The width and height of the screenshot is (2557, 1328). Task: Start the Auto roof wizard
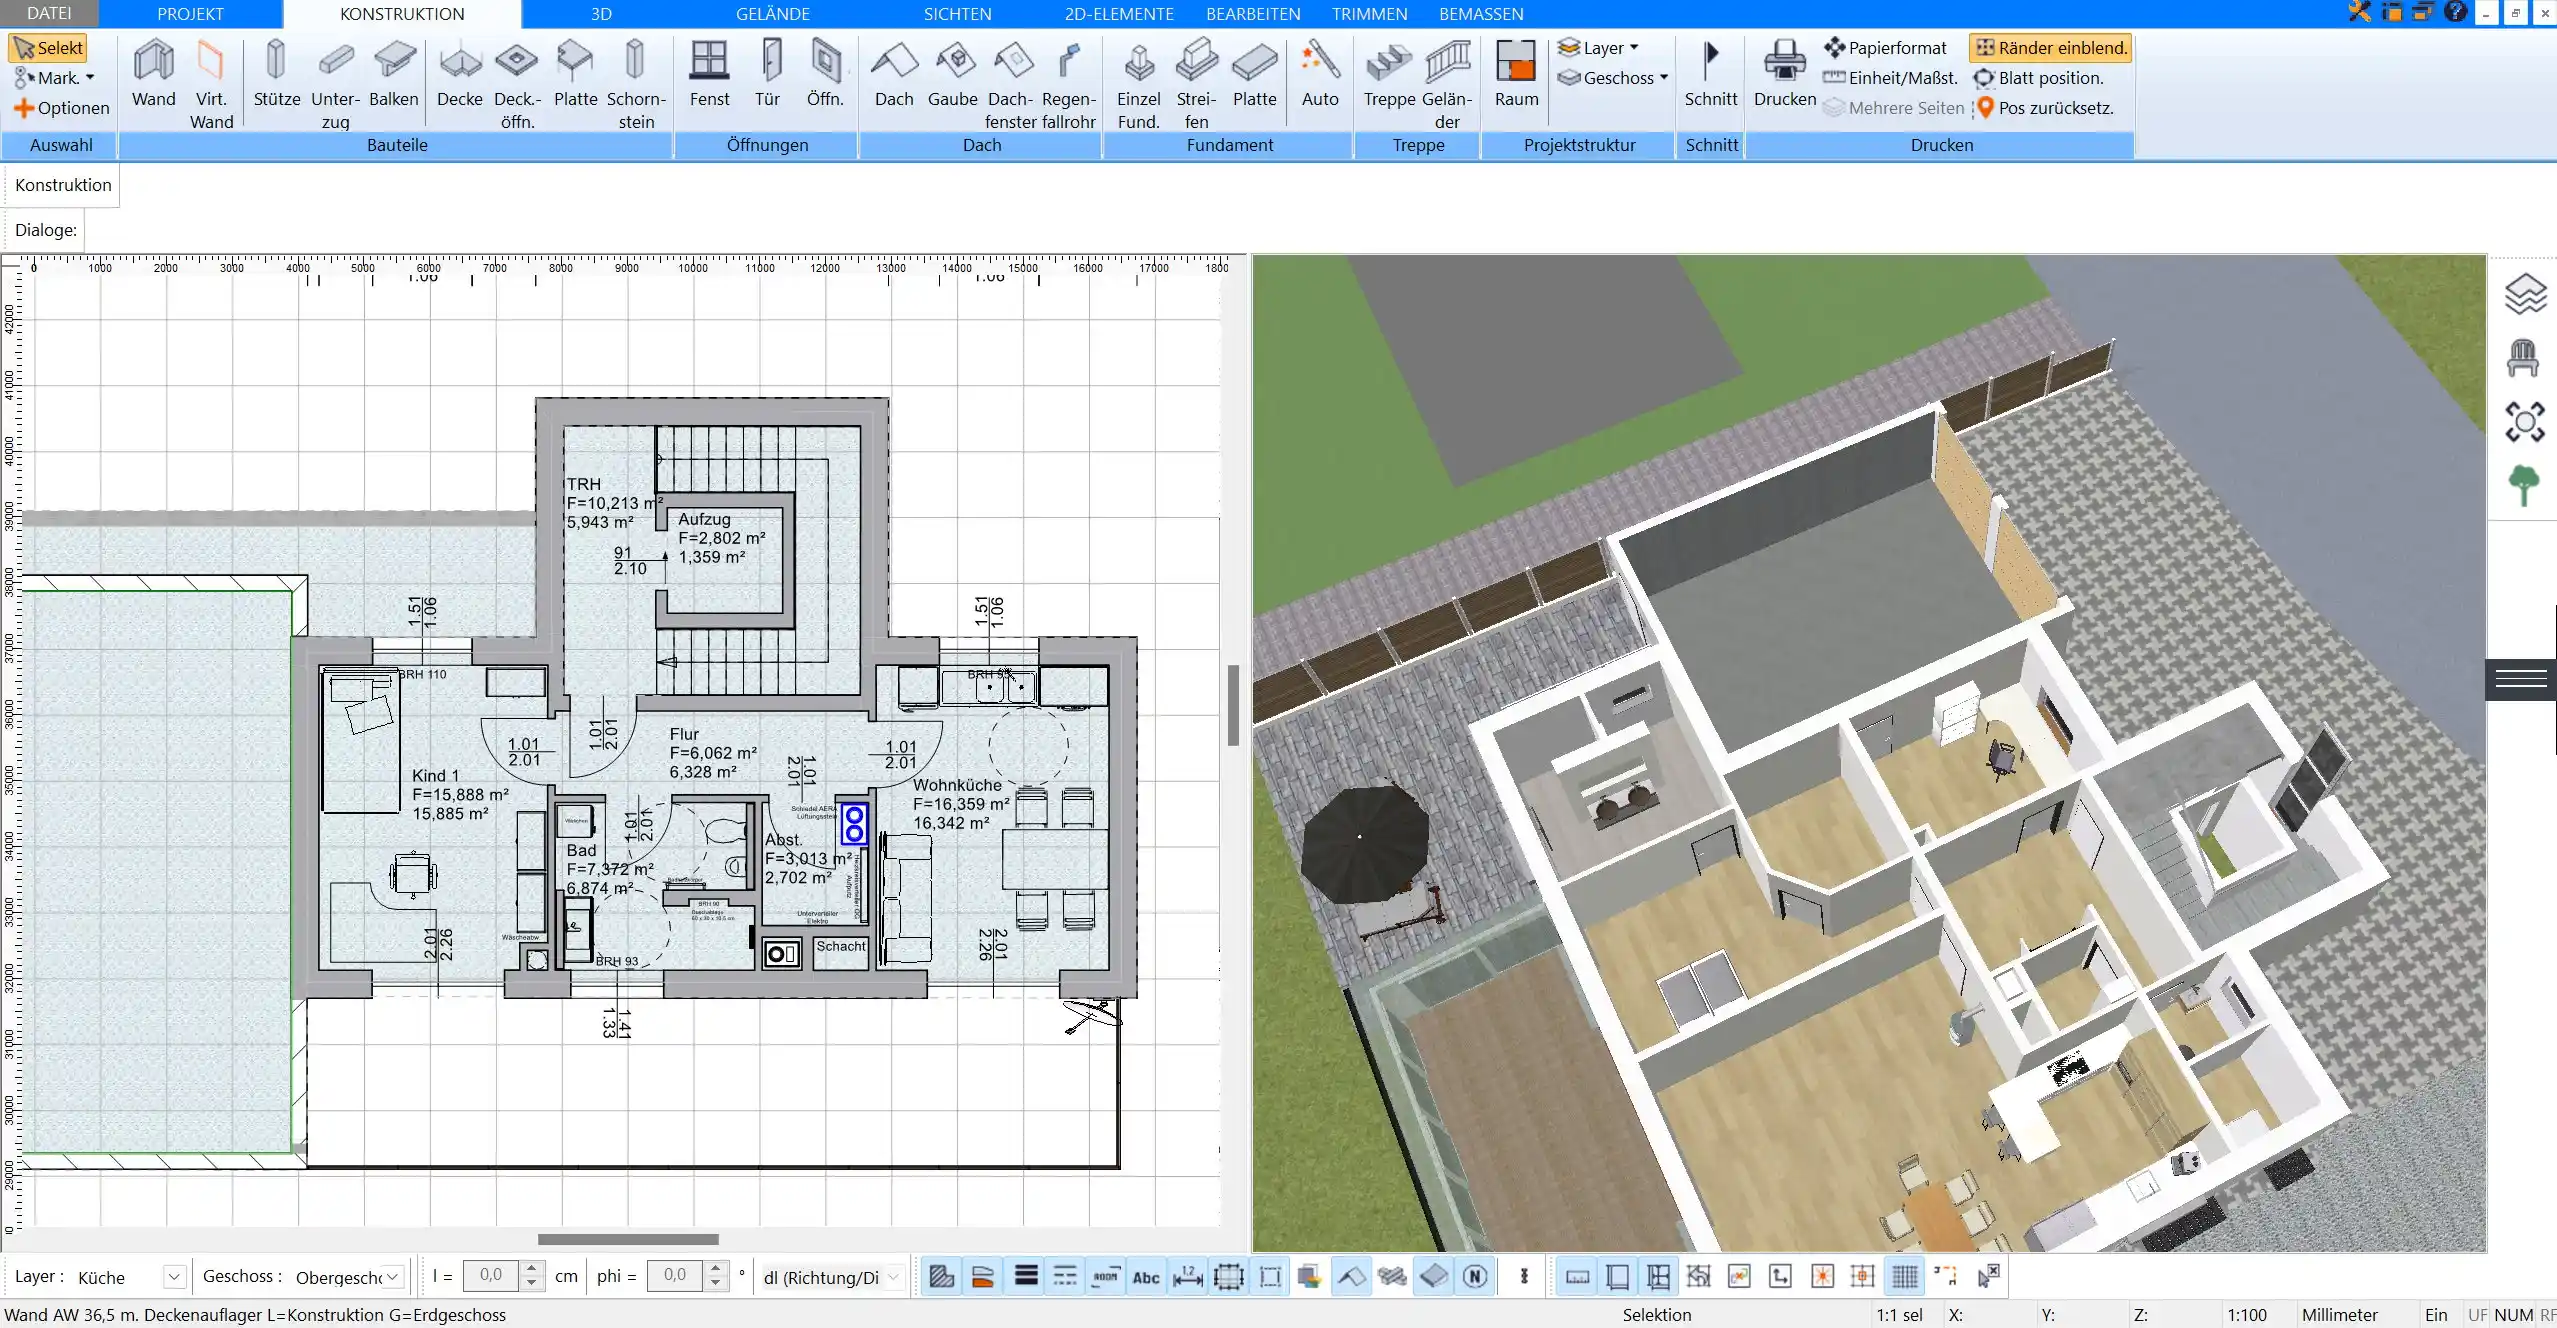pyautogui.click(x=1320, y=74)
